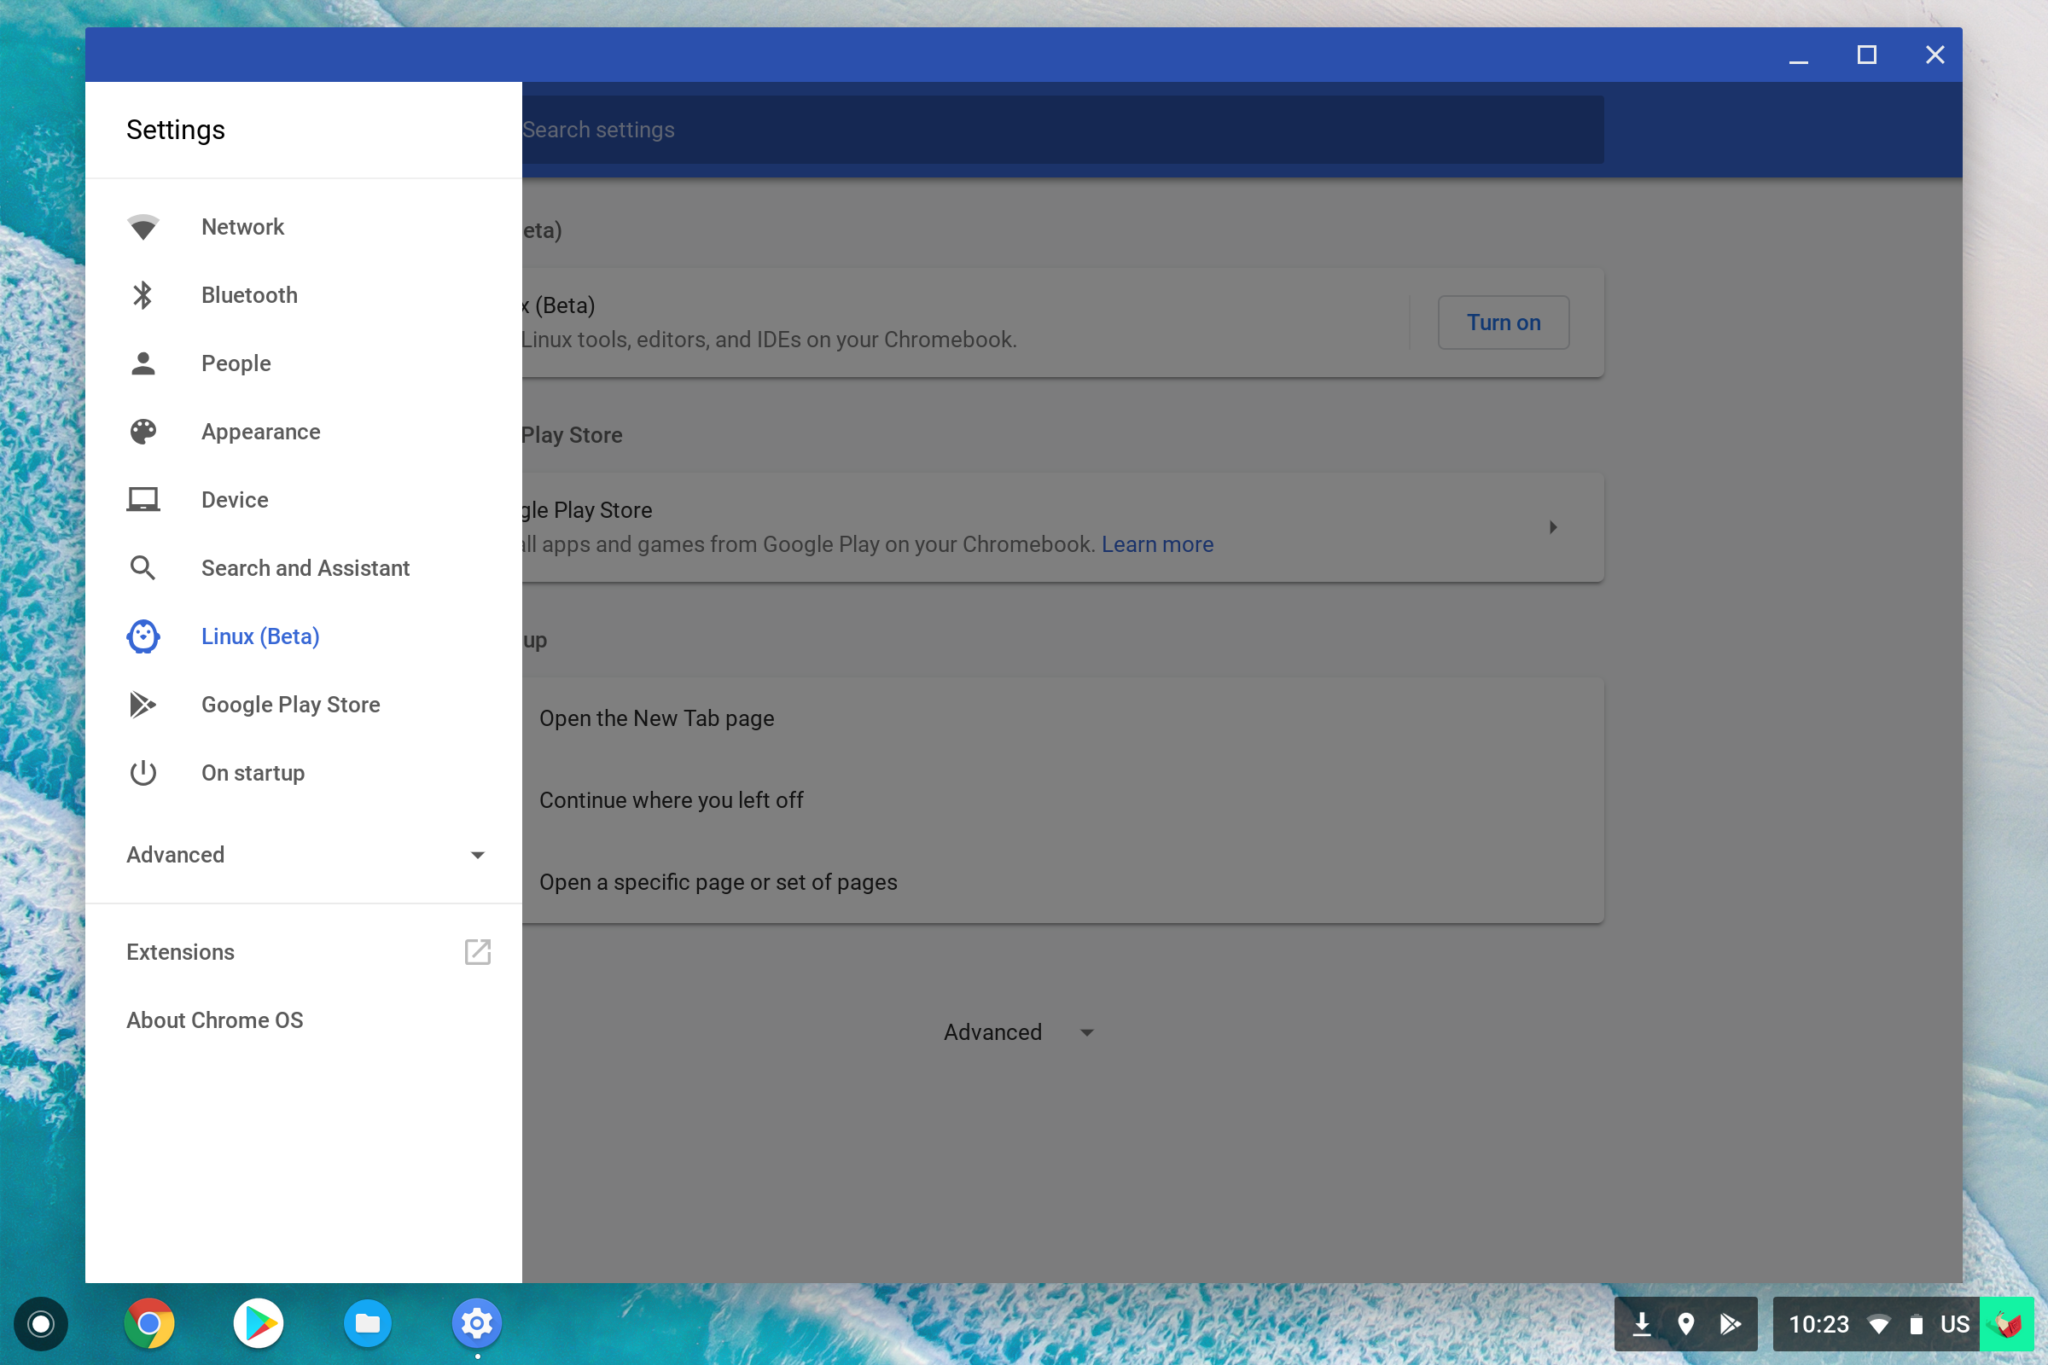The width and height of the screenshot is (2048, 1365).
Task: Select Open a specific page option
Action: (717, 882)
